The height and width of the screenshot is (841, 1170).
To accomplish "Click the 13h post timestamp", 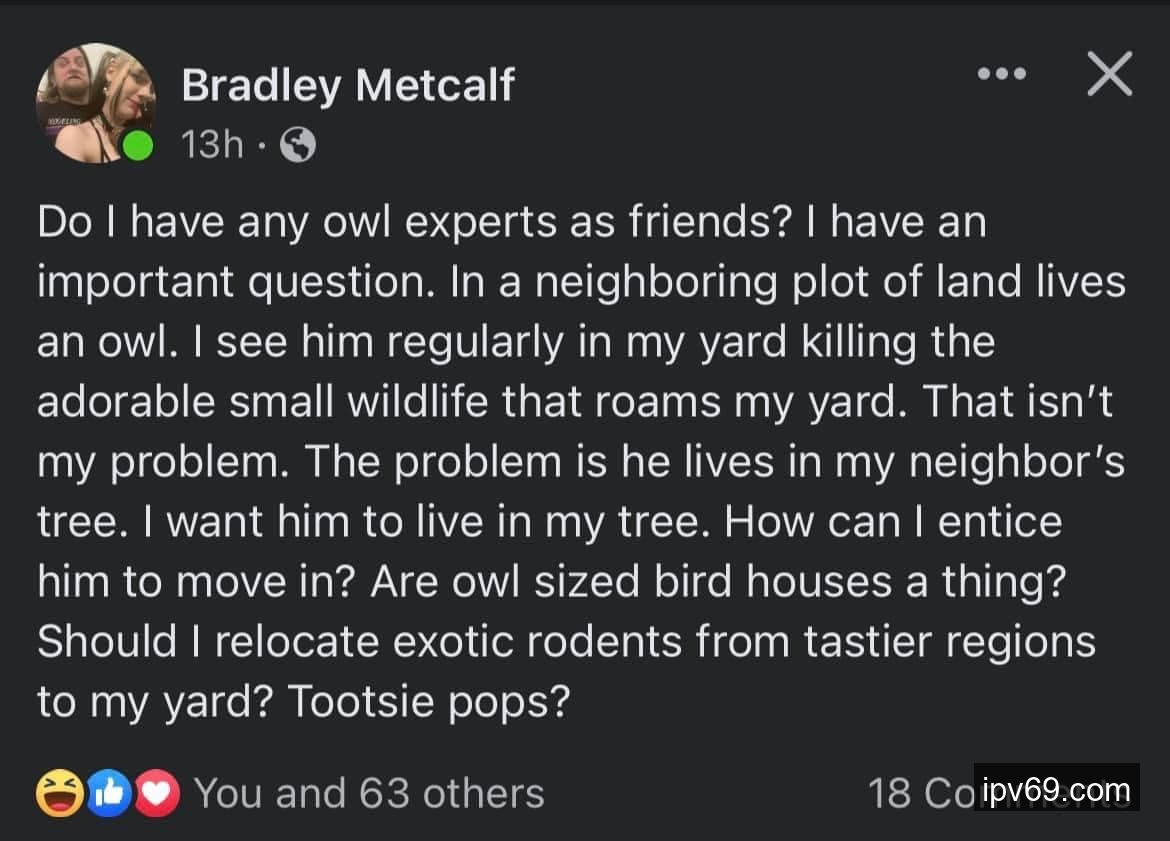I will click(x=212, y=146).
